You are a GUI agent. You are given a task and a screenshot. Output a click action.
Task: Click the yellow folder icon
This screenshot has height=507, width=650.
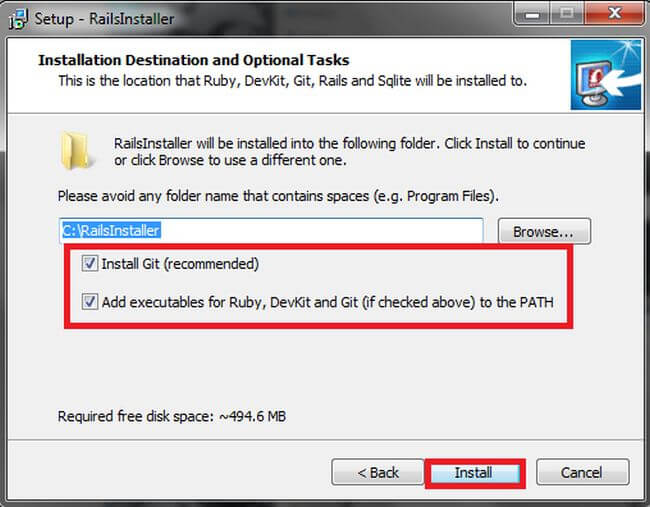click(x=78, y=149)
